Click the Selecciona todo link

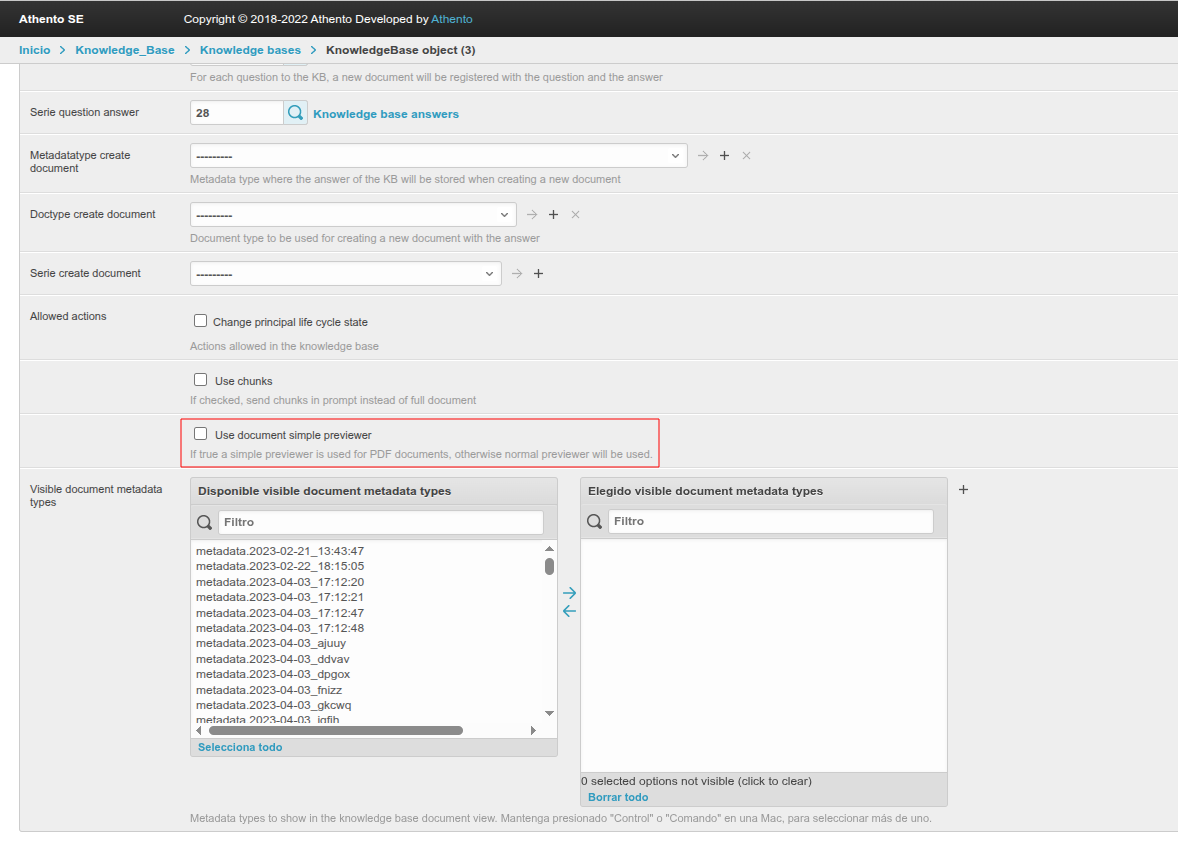click(x=240, y=747)
